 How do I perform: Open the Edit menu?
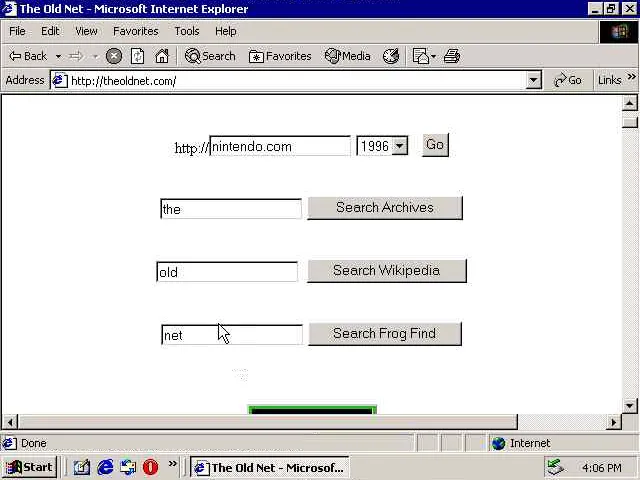[x=50, y=31]
